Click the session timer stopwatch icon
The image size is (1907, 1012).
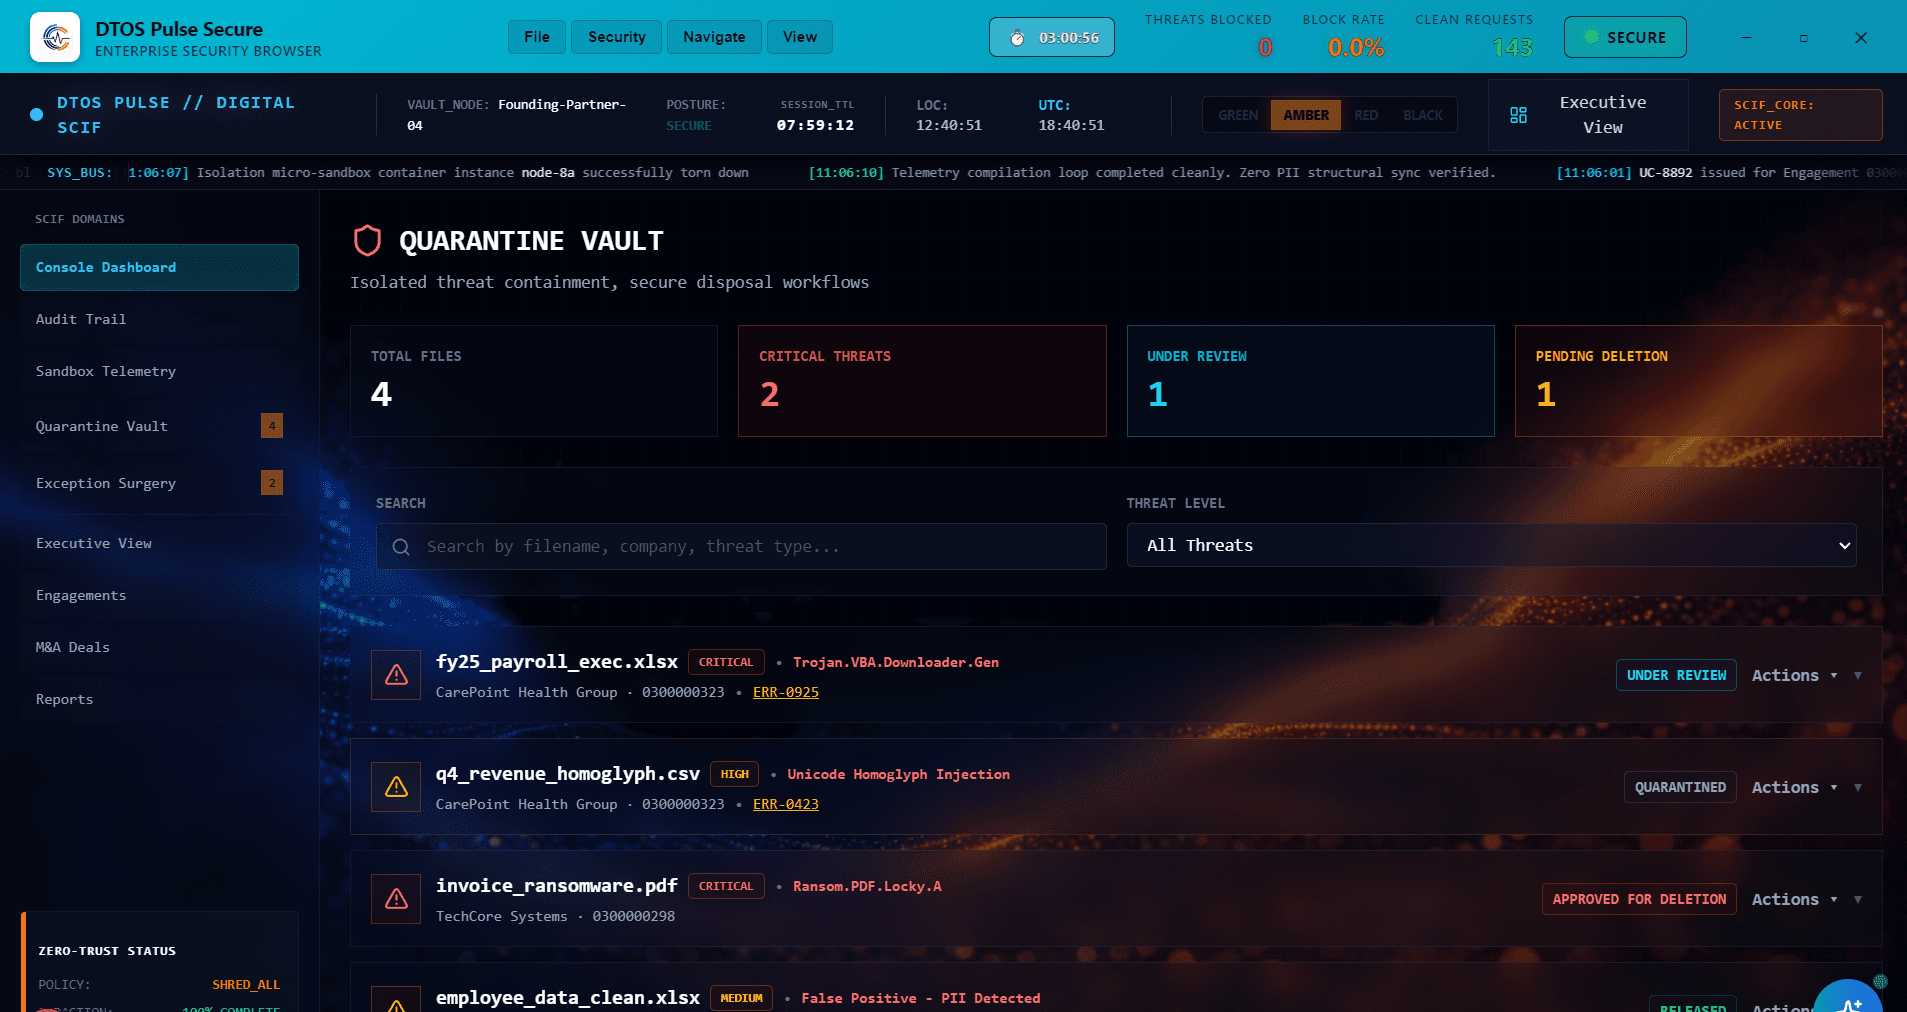pos(1017,38)
